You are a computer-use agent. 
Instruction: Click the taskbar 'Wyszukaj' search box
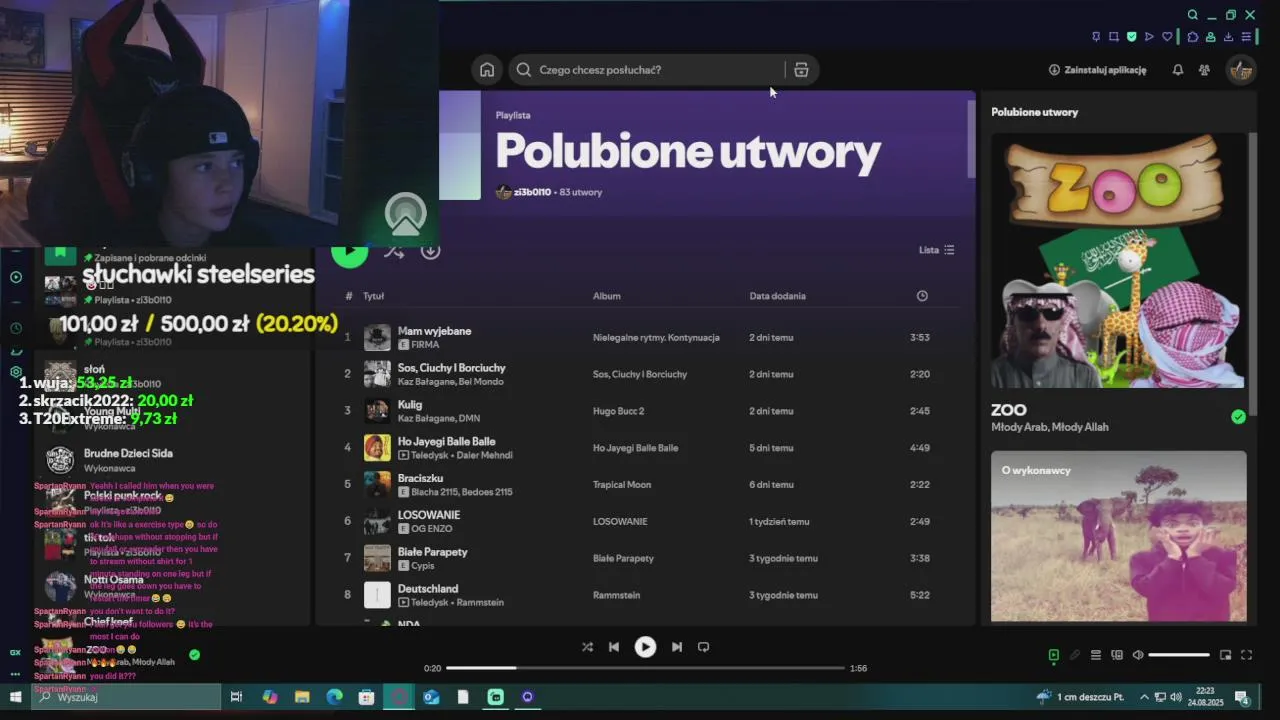[x=126, y=697]
